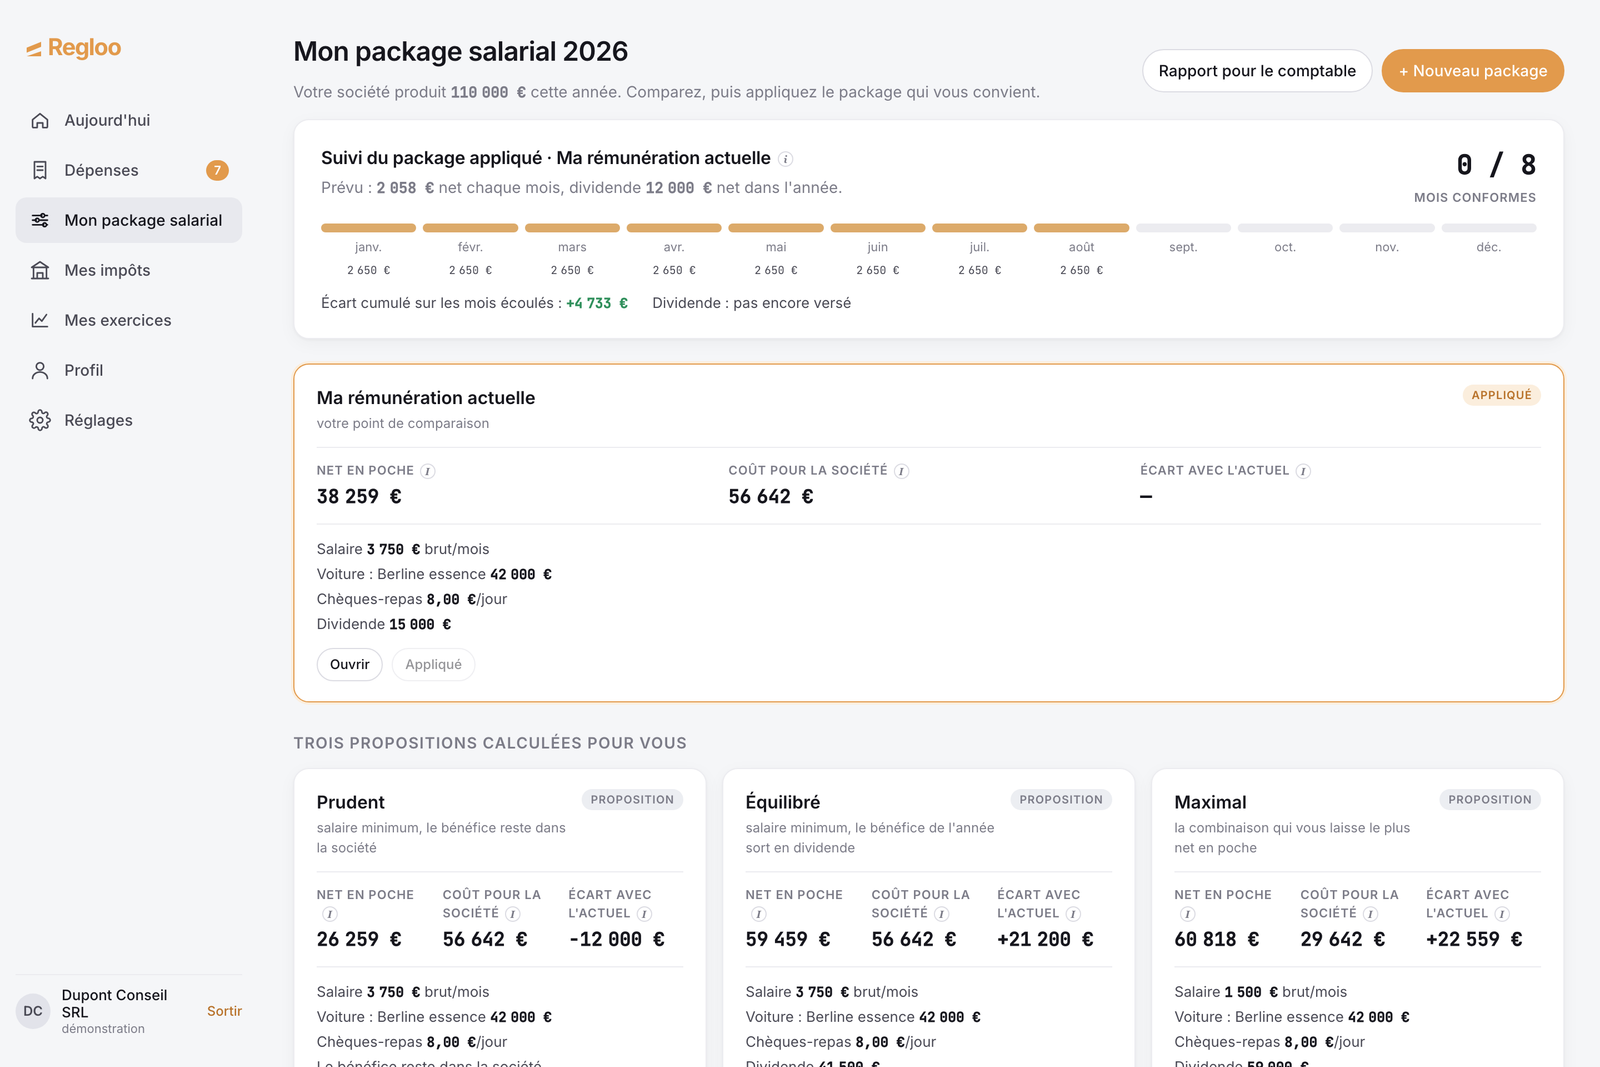1600x1067 pixels.
Task: Click the Mon package salarial 2026 heading
Action: (461, 51)
